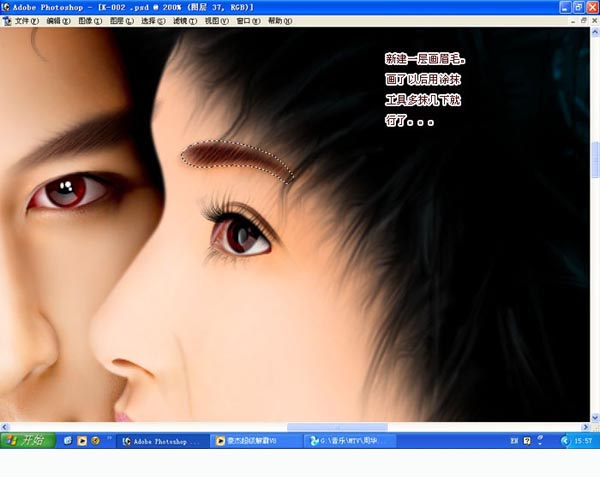Viewport: 600px width, 477px height.
Task: Open the 编辑(E) Edit menu
Action: [x=59, y=21]
